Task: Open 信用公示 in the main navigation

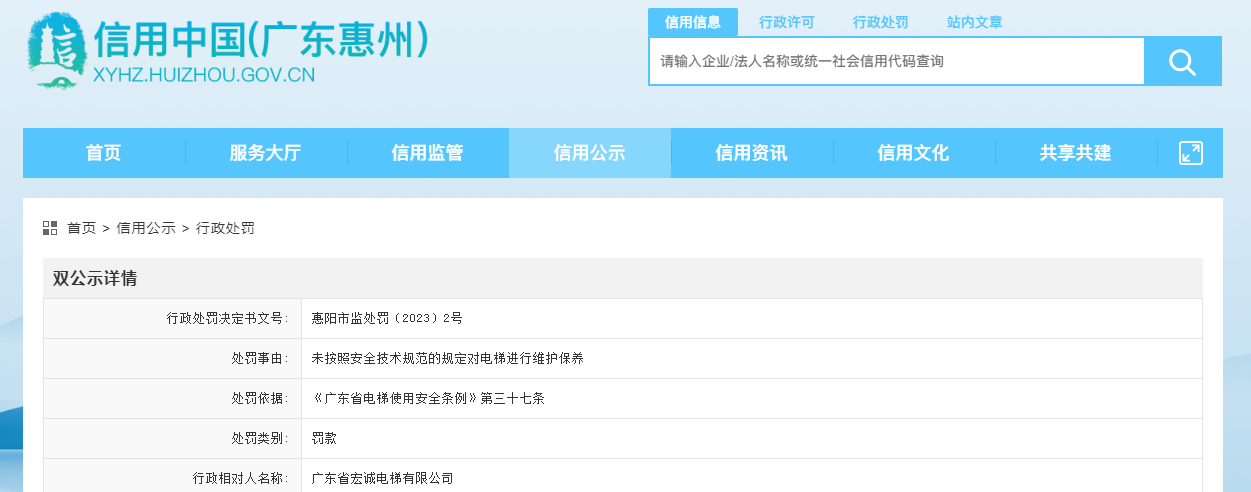Action: tap(590, 153)
